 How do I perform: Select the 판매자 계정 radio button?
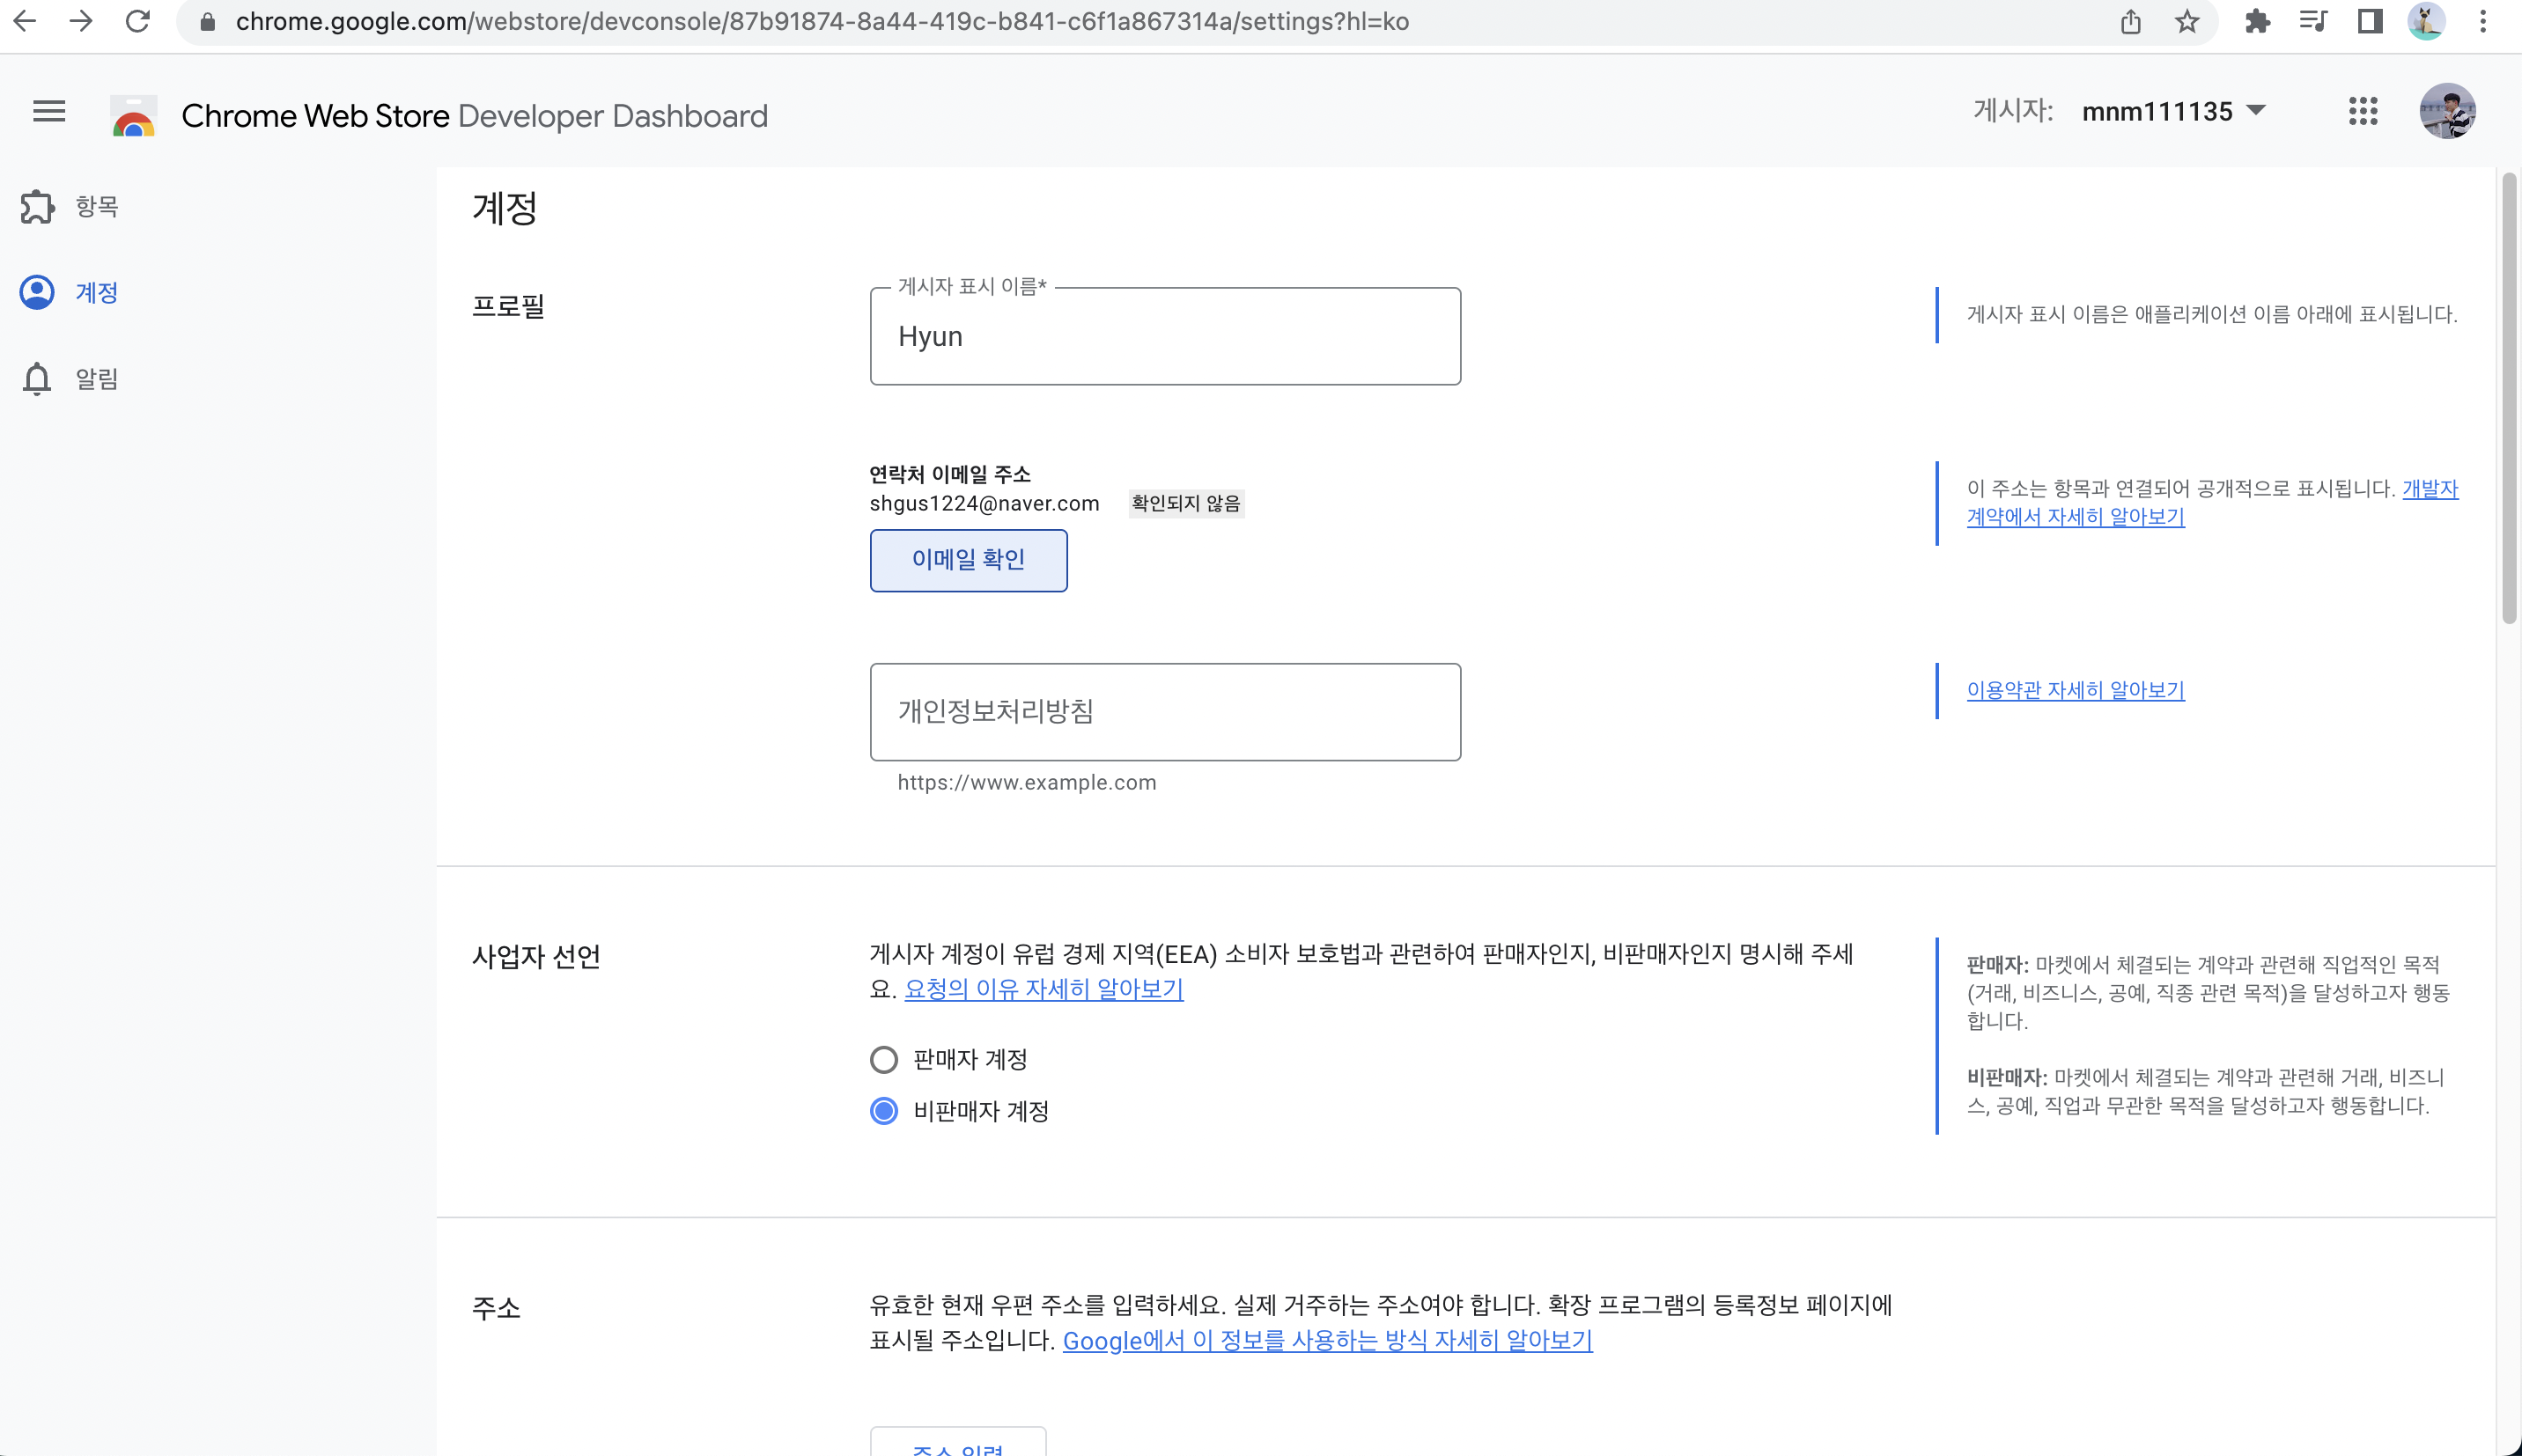[884, 1059]
